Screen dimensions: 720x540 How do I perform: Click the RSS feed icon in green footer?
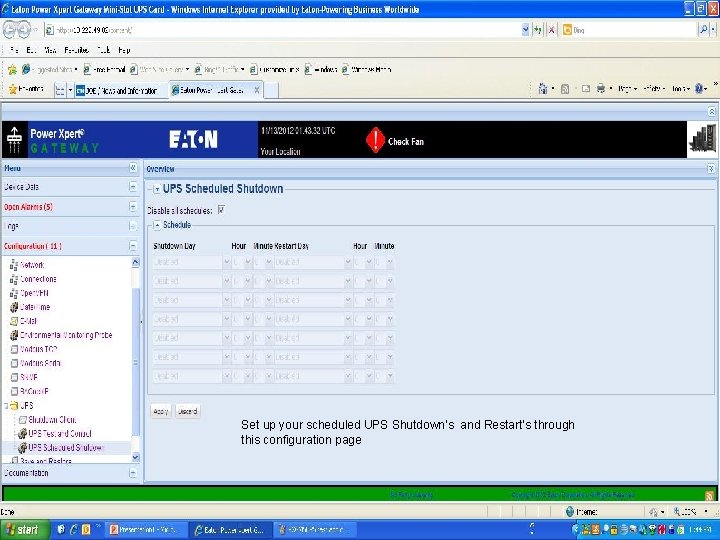click(x=709, y=495)
